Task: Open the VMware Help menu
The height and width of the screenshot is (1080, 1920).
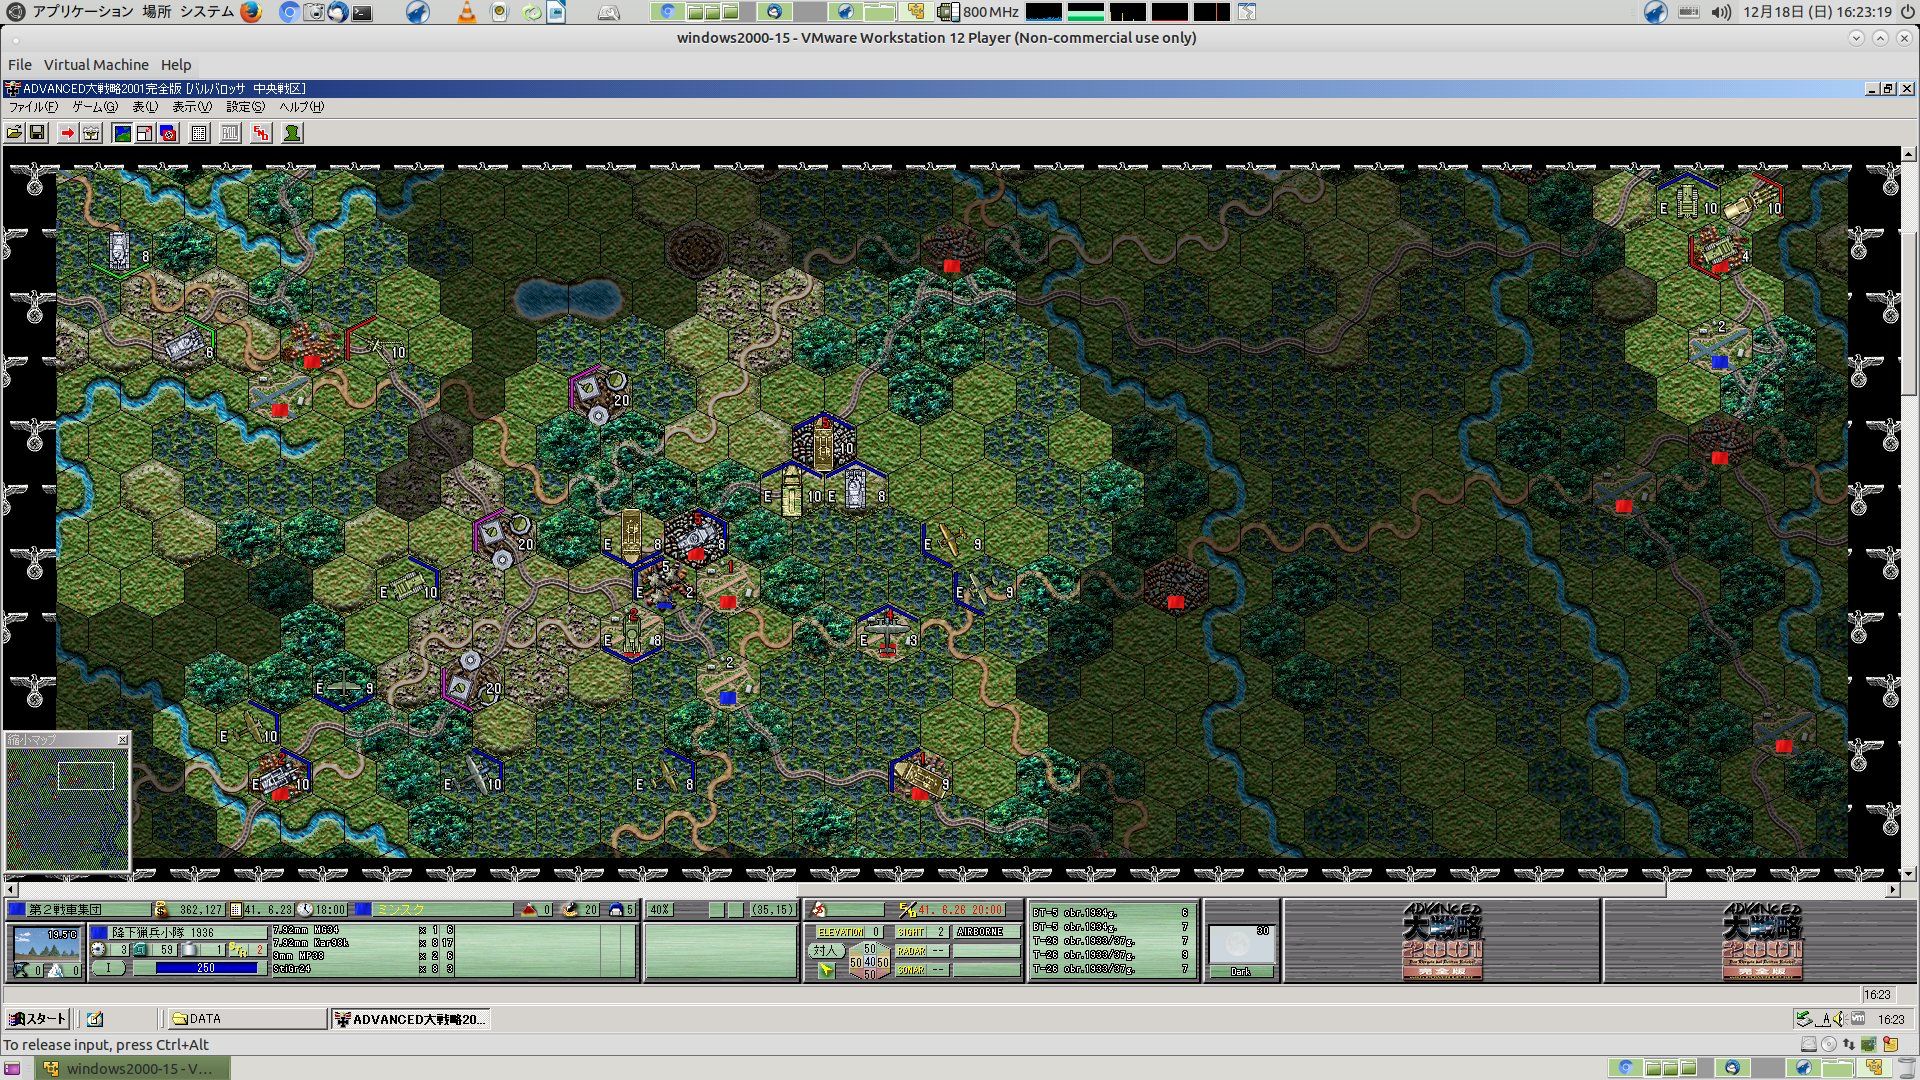Action: (176, 65)
